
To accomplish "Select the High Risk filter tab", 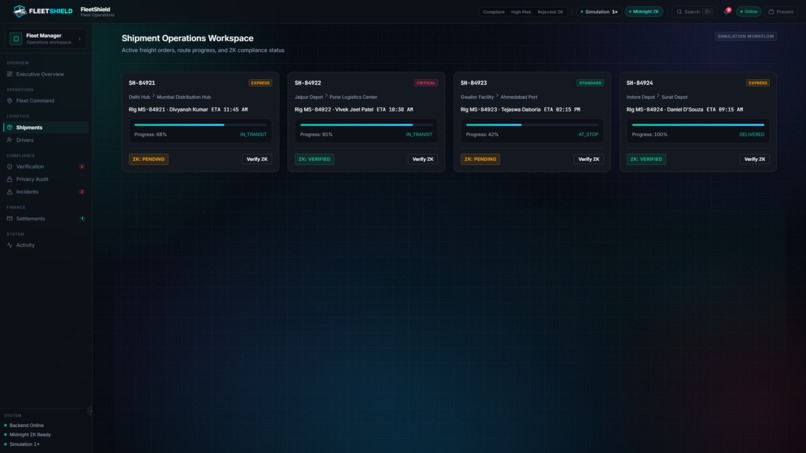I will (x=521, y=12).
